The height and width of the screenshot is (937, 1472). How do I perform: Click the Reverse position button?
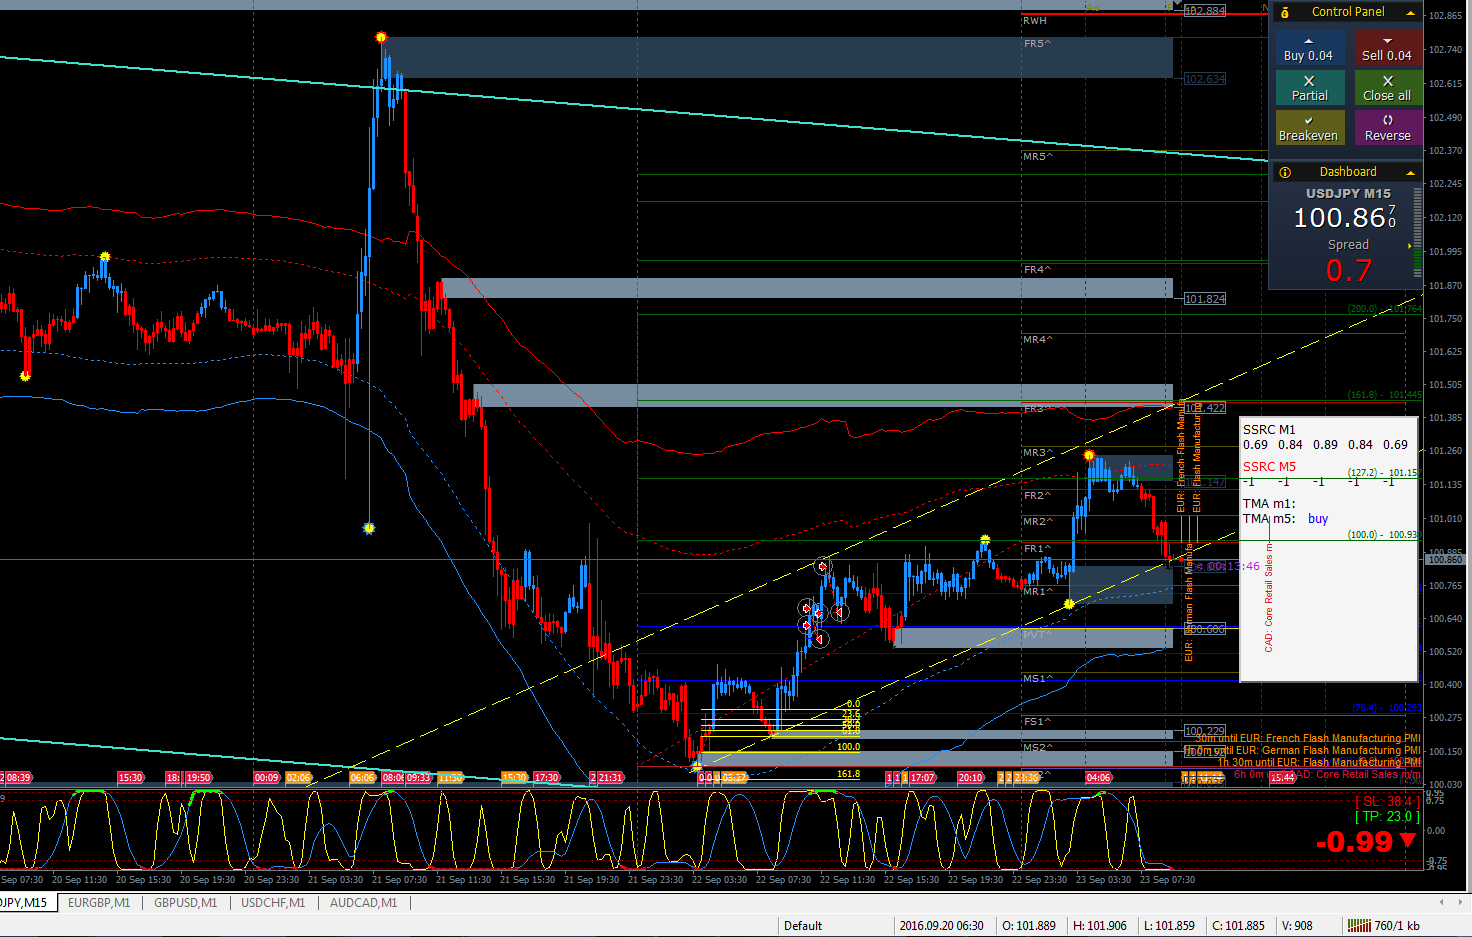click(x=1387, y=127)
